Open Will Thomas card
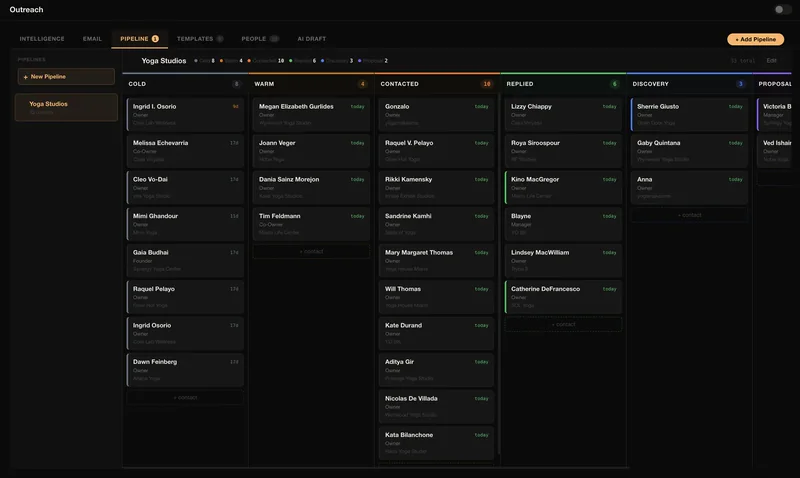The image size is (800, 478). tap(436, 297)
